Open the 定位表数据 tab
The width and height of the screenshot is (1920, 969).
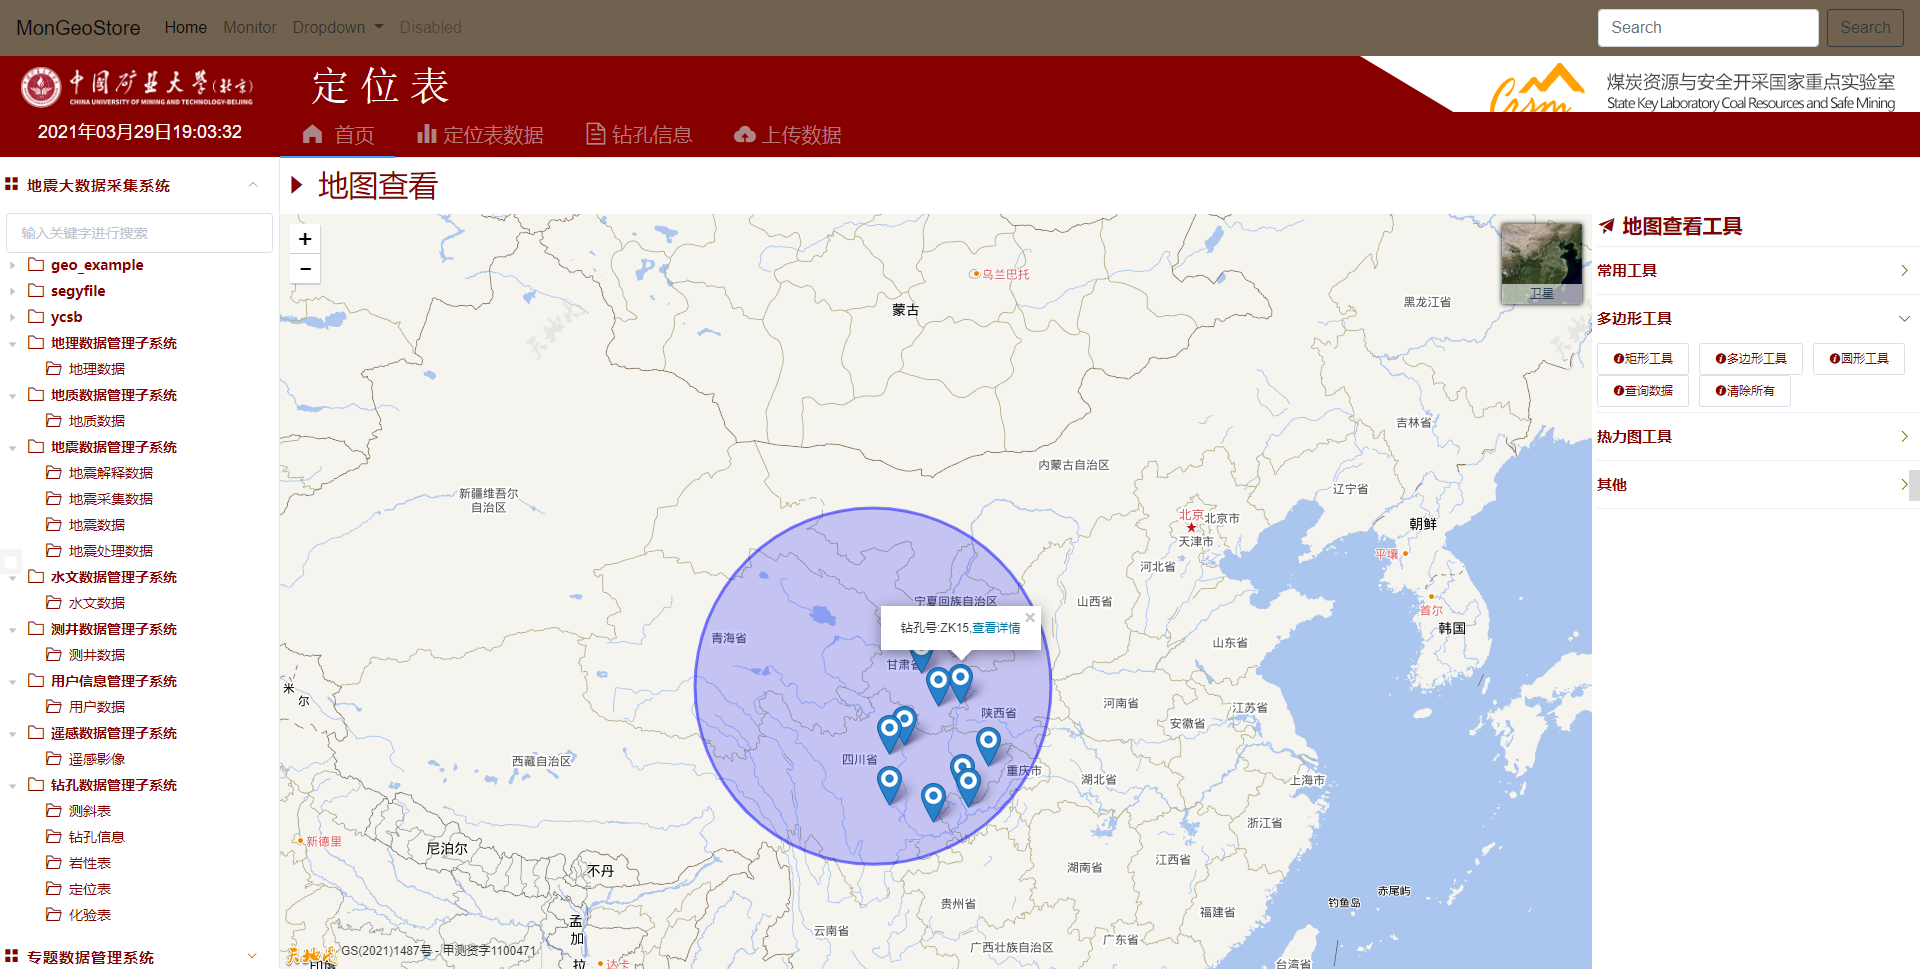[x=481, y=135]
